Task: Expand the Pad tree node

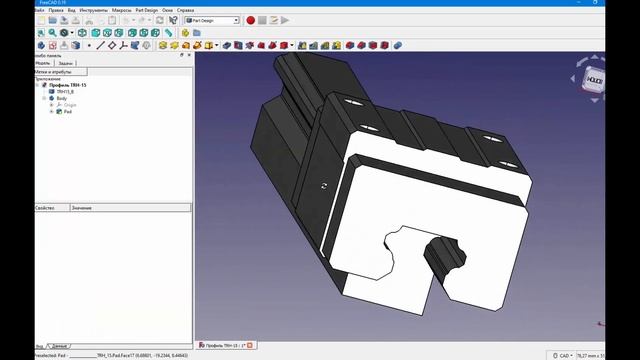Action: [51, 111]
